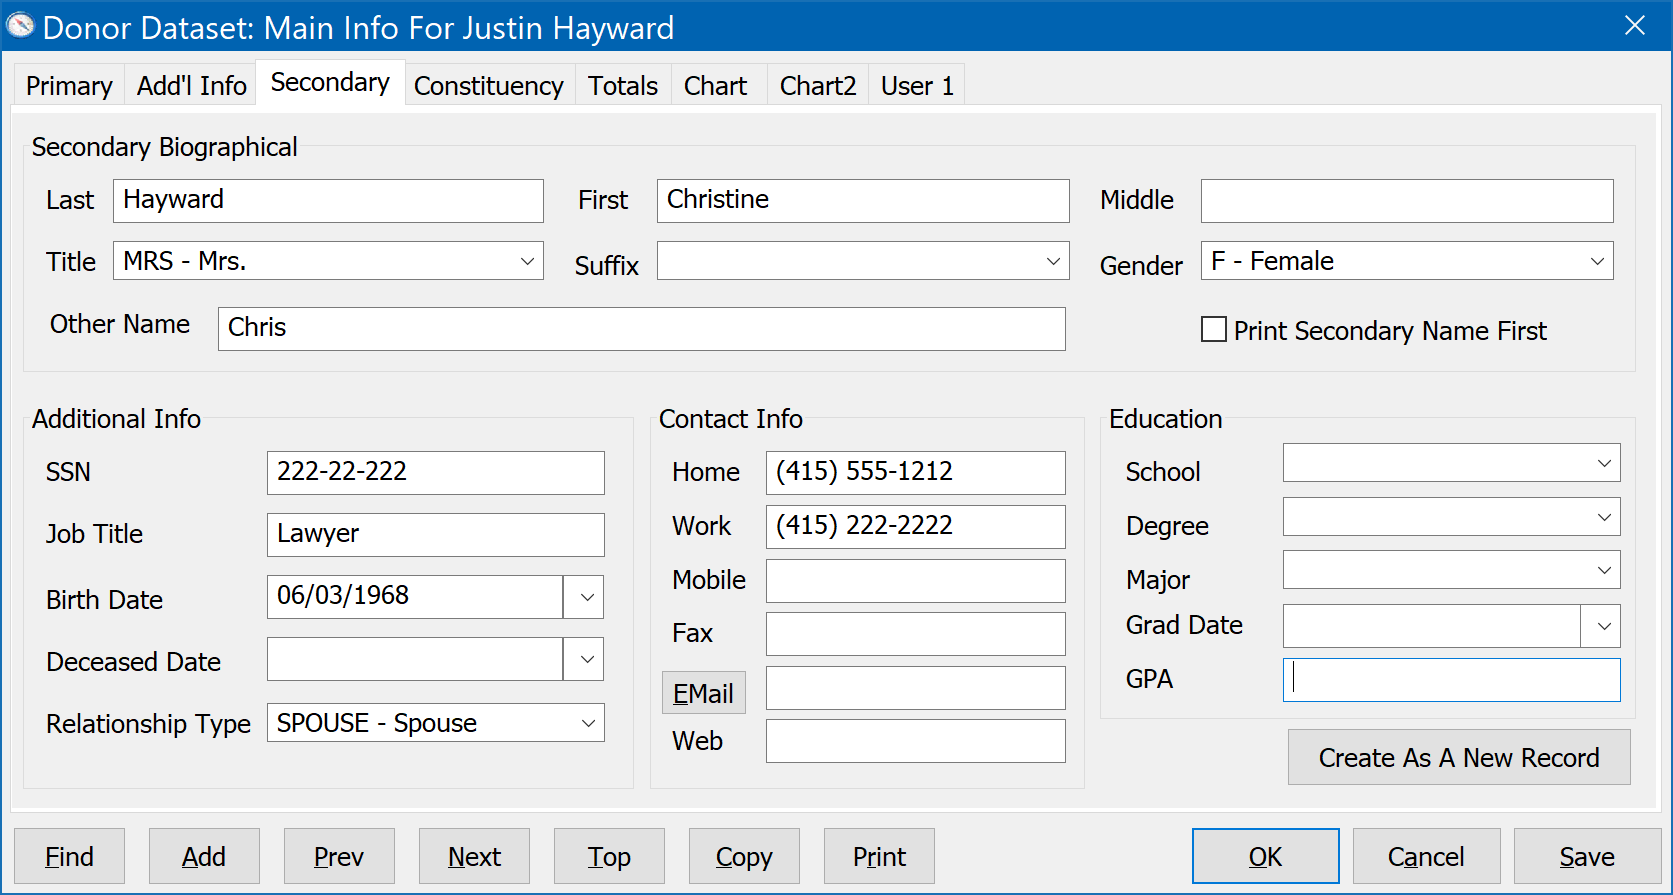The height and width of the screenshot is (895, 1673).
Task: Enable Print Secondary Name First checkbox
Action: [x=1214, y=329]
